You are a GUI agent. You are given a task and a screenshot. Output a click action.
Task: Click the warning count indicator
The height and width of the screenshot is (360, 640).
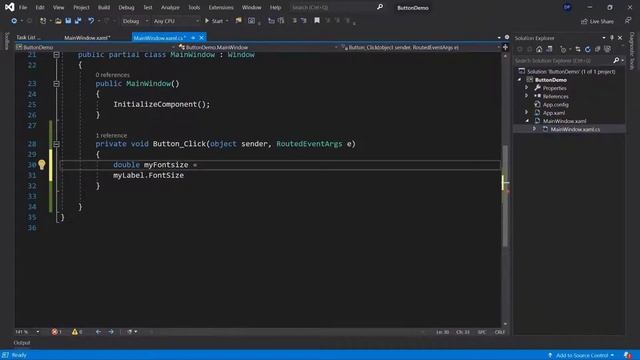point(77,332)
